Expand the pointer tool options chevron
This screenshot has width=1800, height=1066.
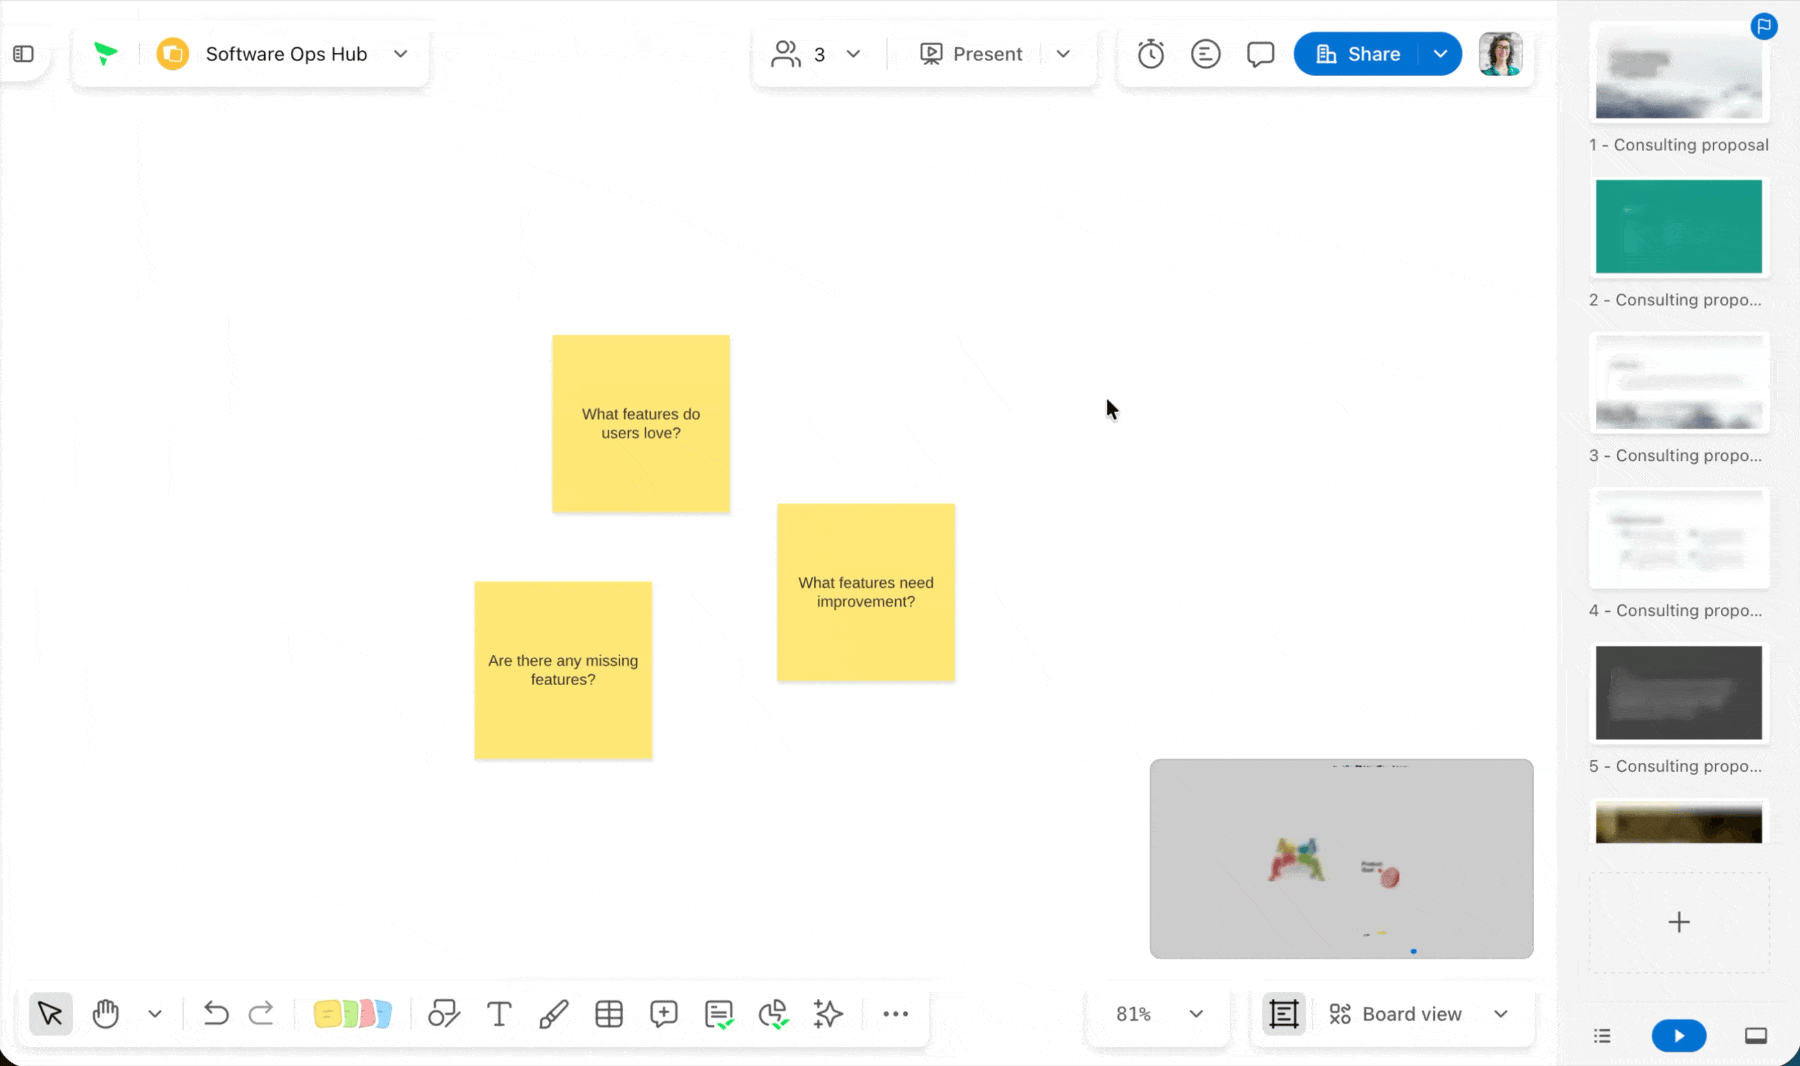[x=155, y=1014]
